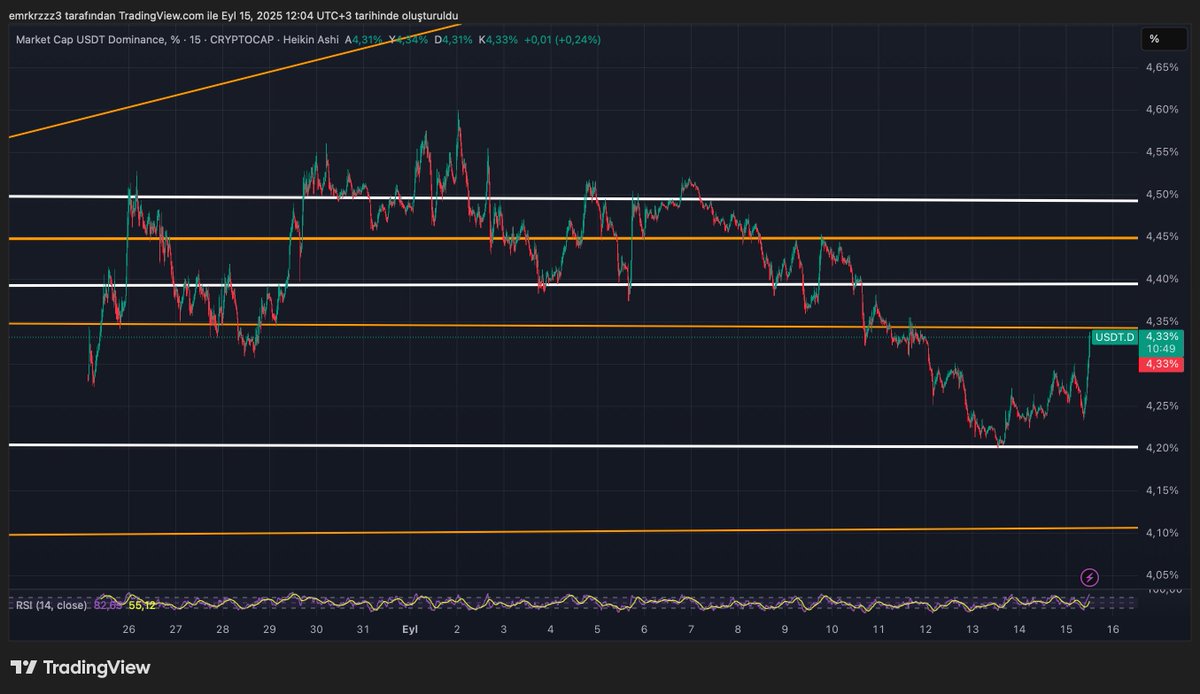The image size is (1200, 694).
Task: Click the +0,01 (+0,24%) change value
Action: [563, 39]
